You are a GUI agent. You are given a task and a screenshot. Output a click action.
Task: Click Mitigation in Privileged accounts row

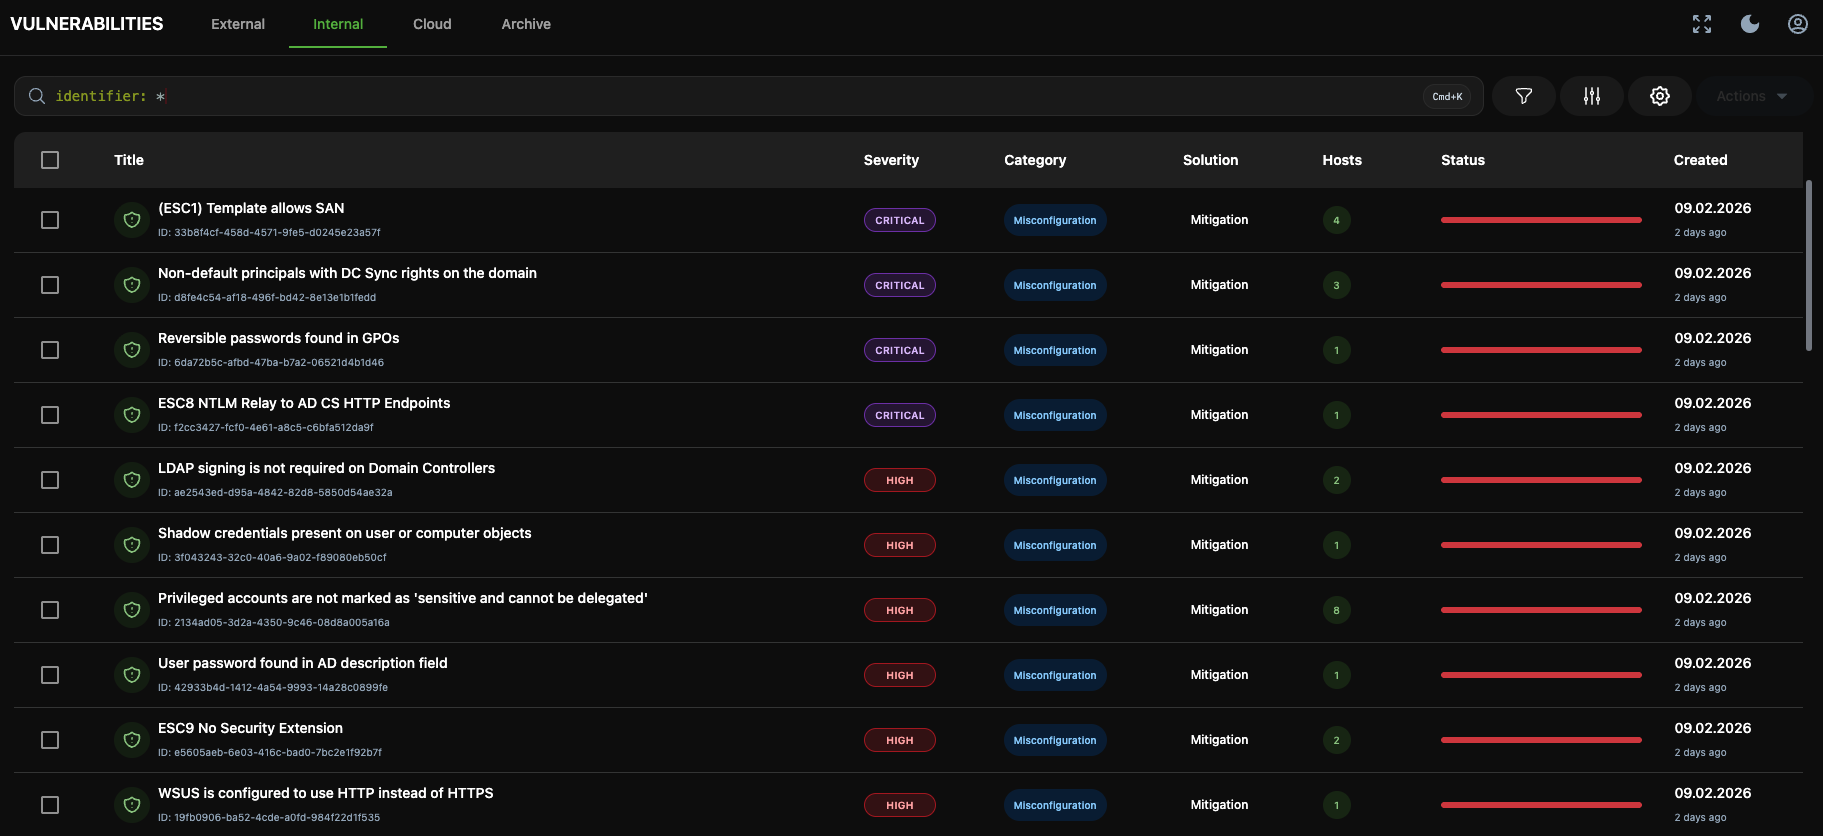point(1219,610)
